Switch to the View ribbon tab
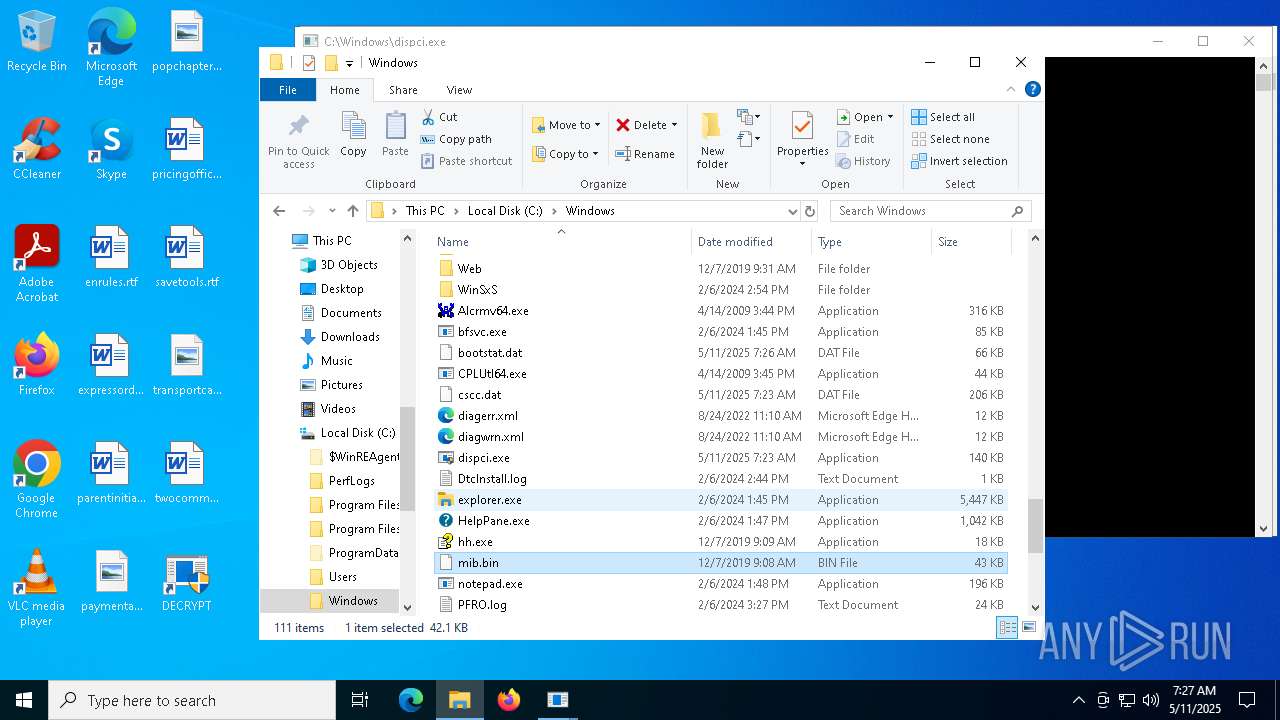Image resolution: width=1280 pixels, height=720 pixels. (459, 90)
